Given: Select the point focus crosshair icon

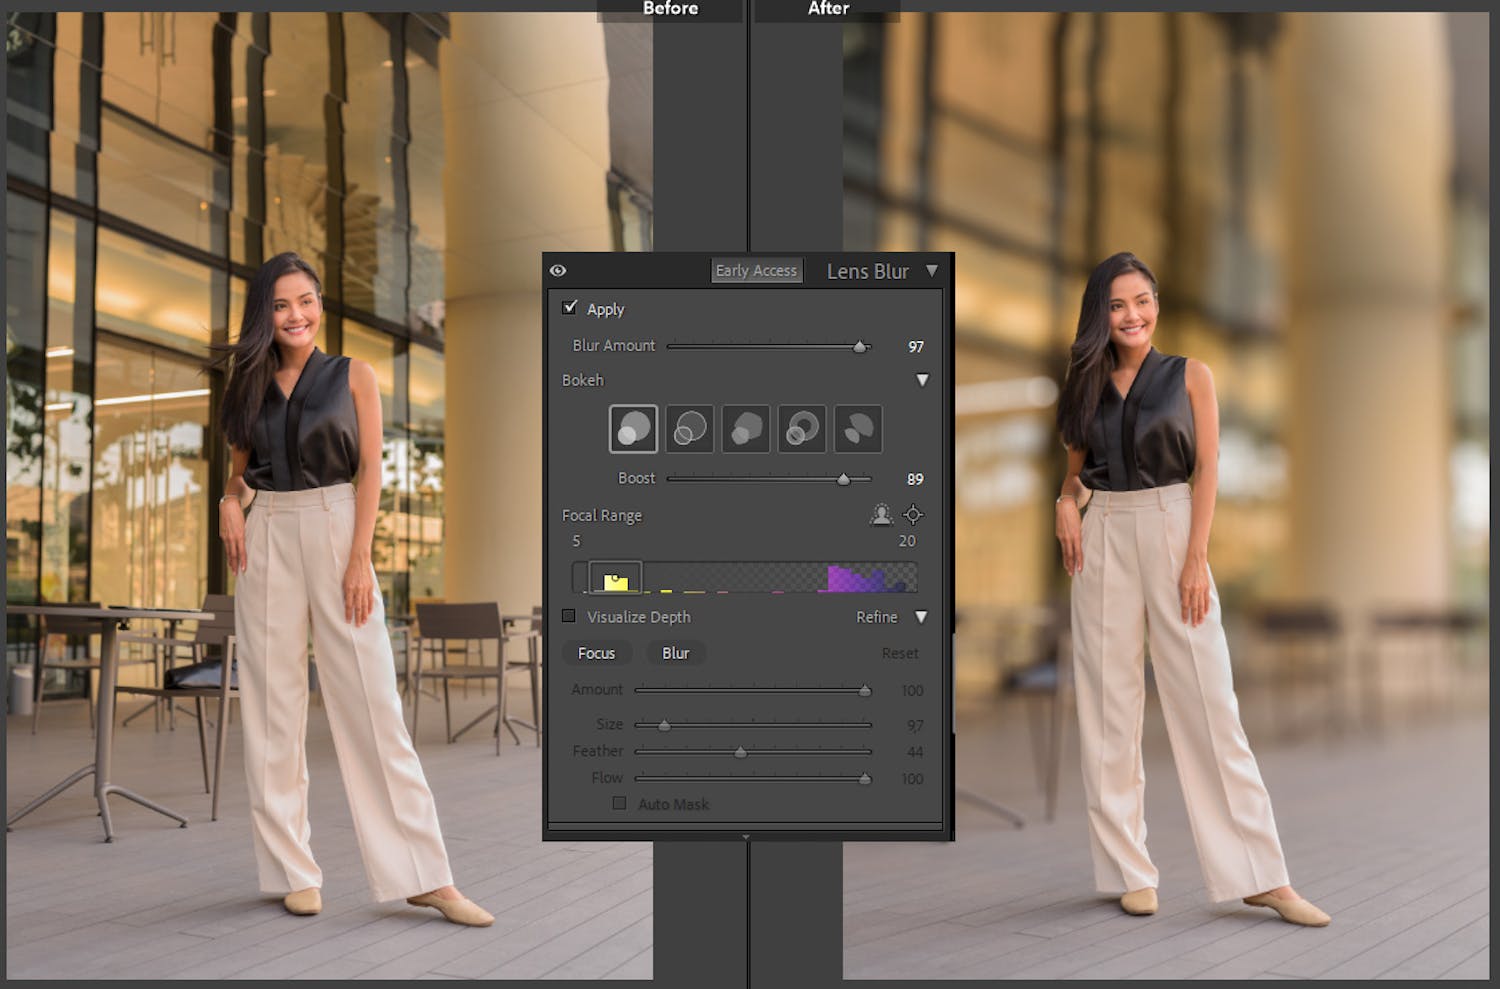Looking at the screenshot, I should click(x=914, y=514).
